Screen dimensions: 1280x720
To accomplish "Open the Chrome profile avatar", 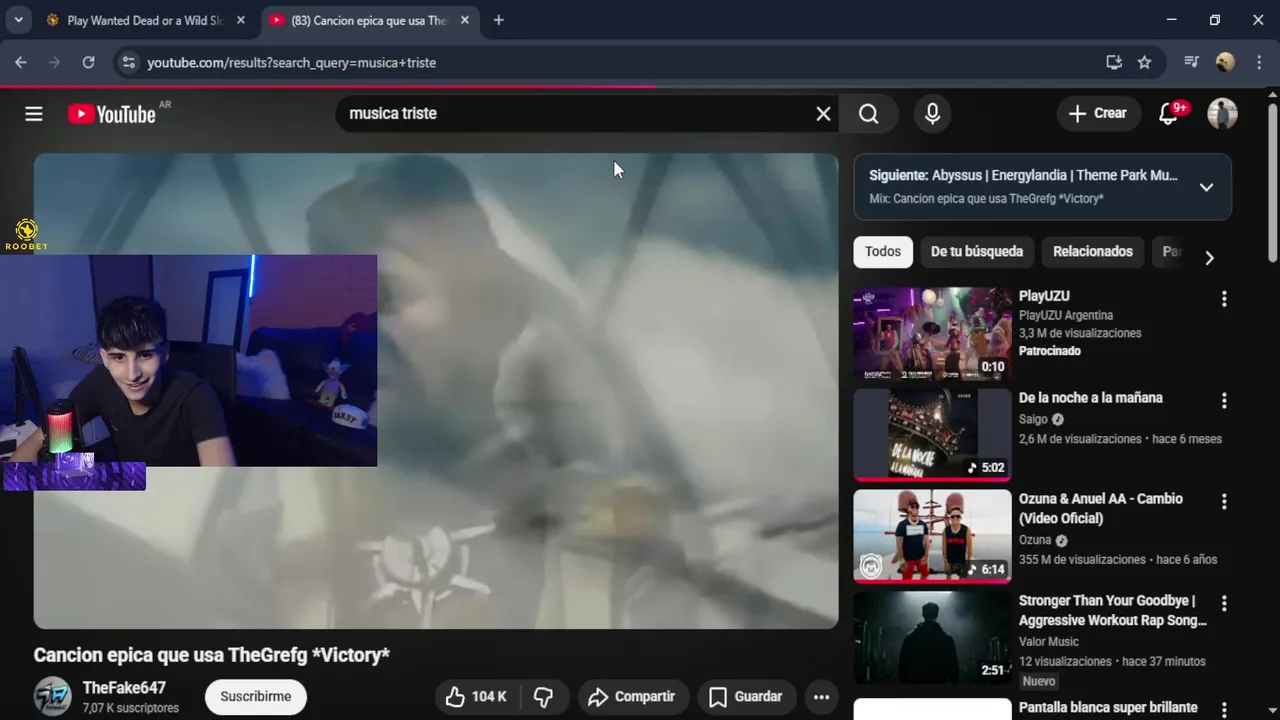I will 1225,62.
